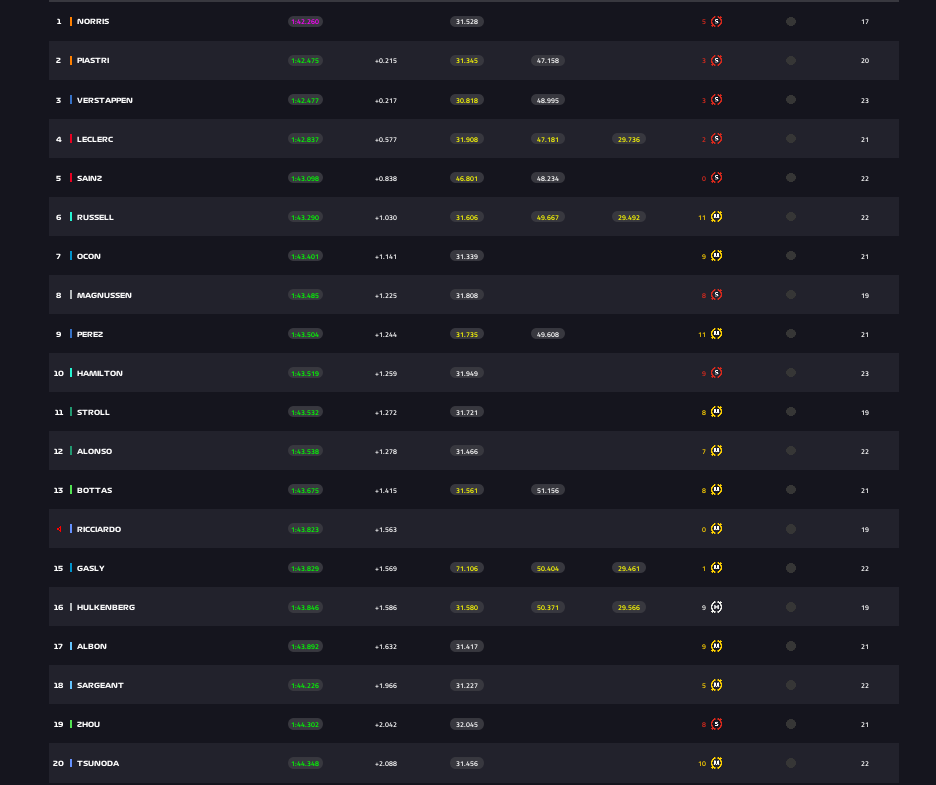Click Piastri's best lap time 1:42.475

coord(305,60)
